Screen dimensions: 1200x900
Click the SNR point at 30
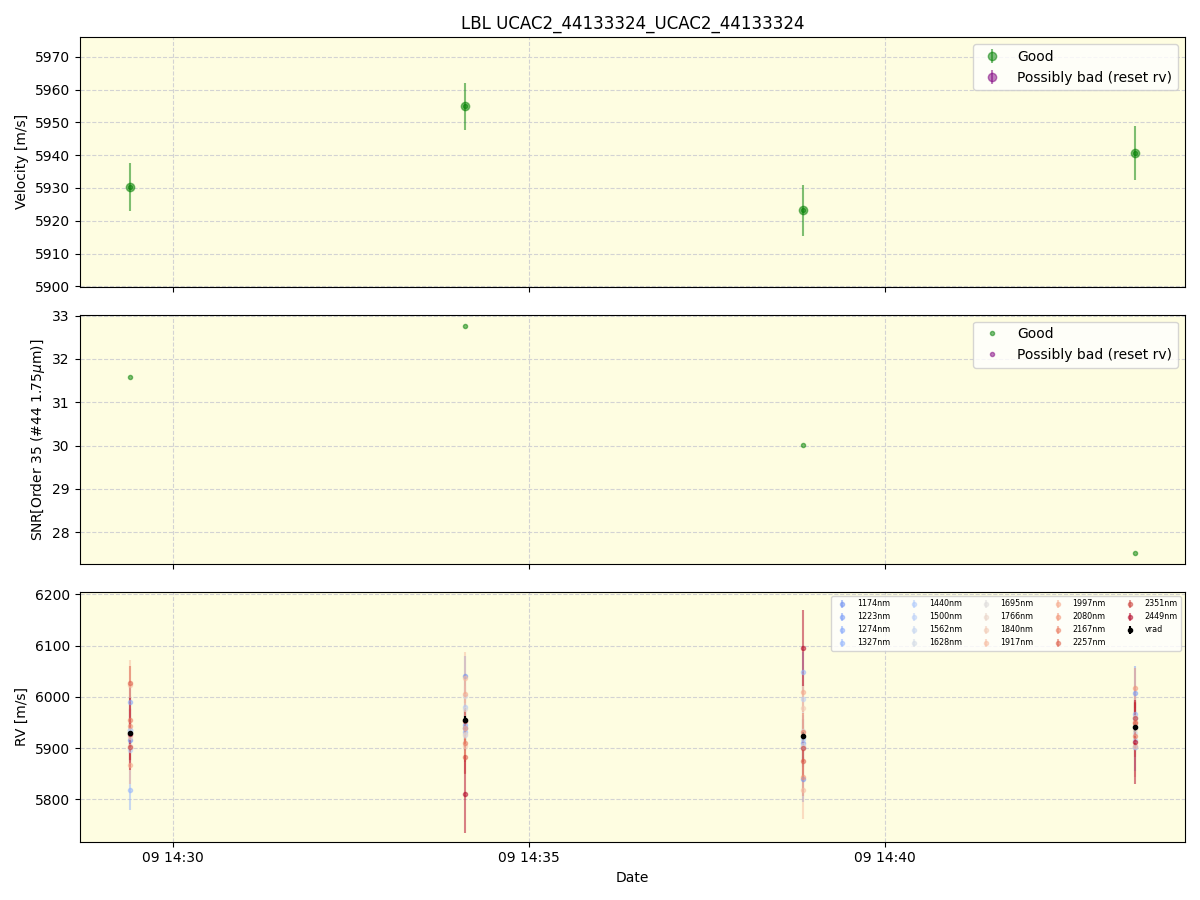click(803, 445)
